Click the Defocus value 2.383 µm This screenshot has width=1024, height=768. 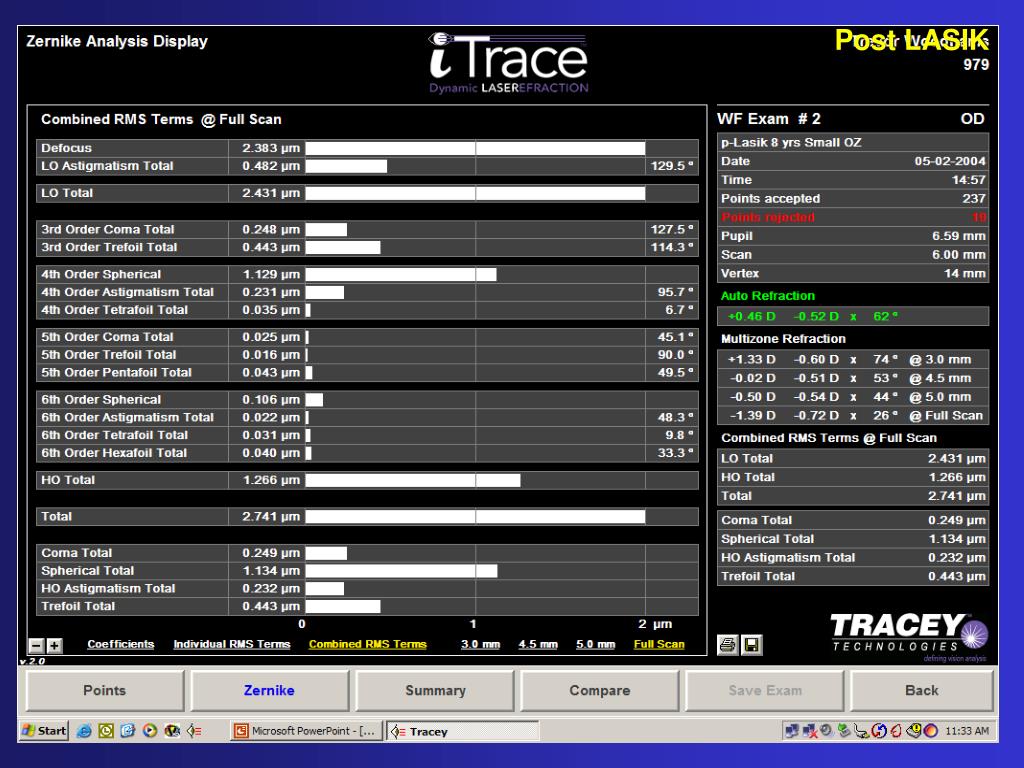(271, 148)
